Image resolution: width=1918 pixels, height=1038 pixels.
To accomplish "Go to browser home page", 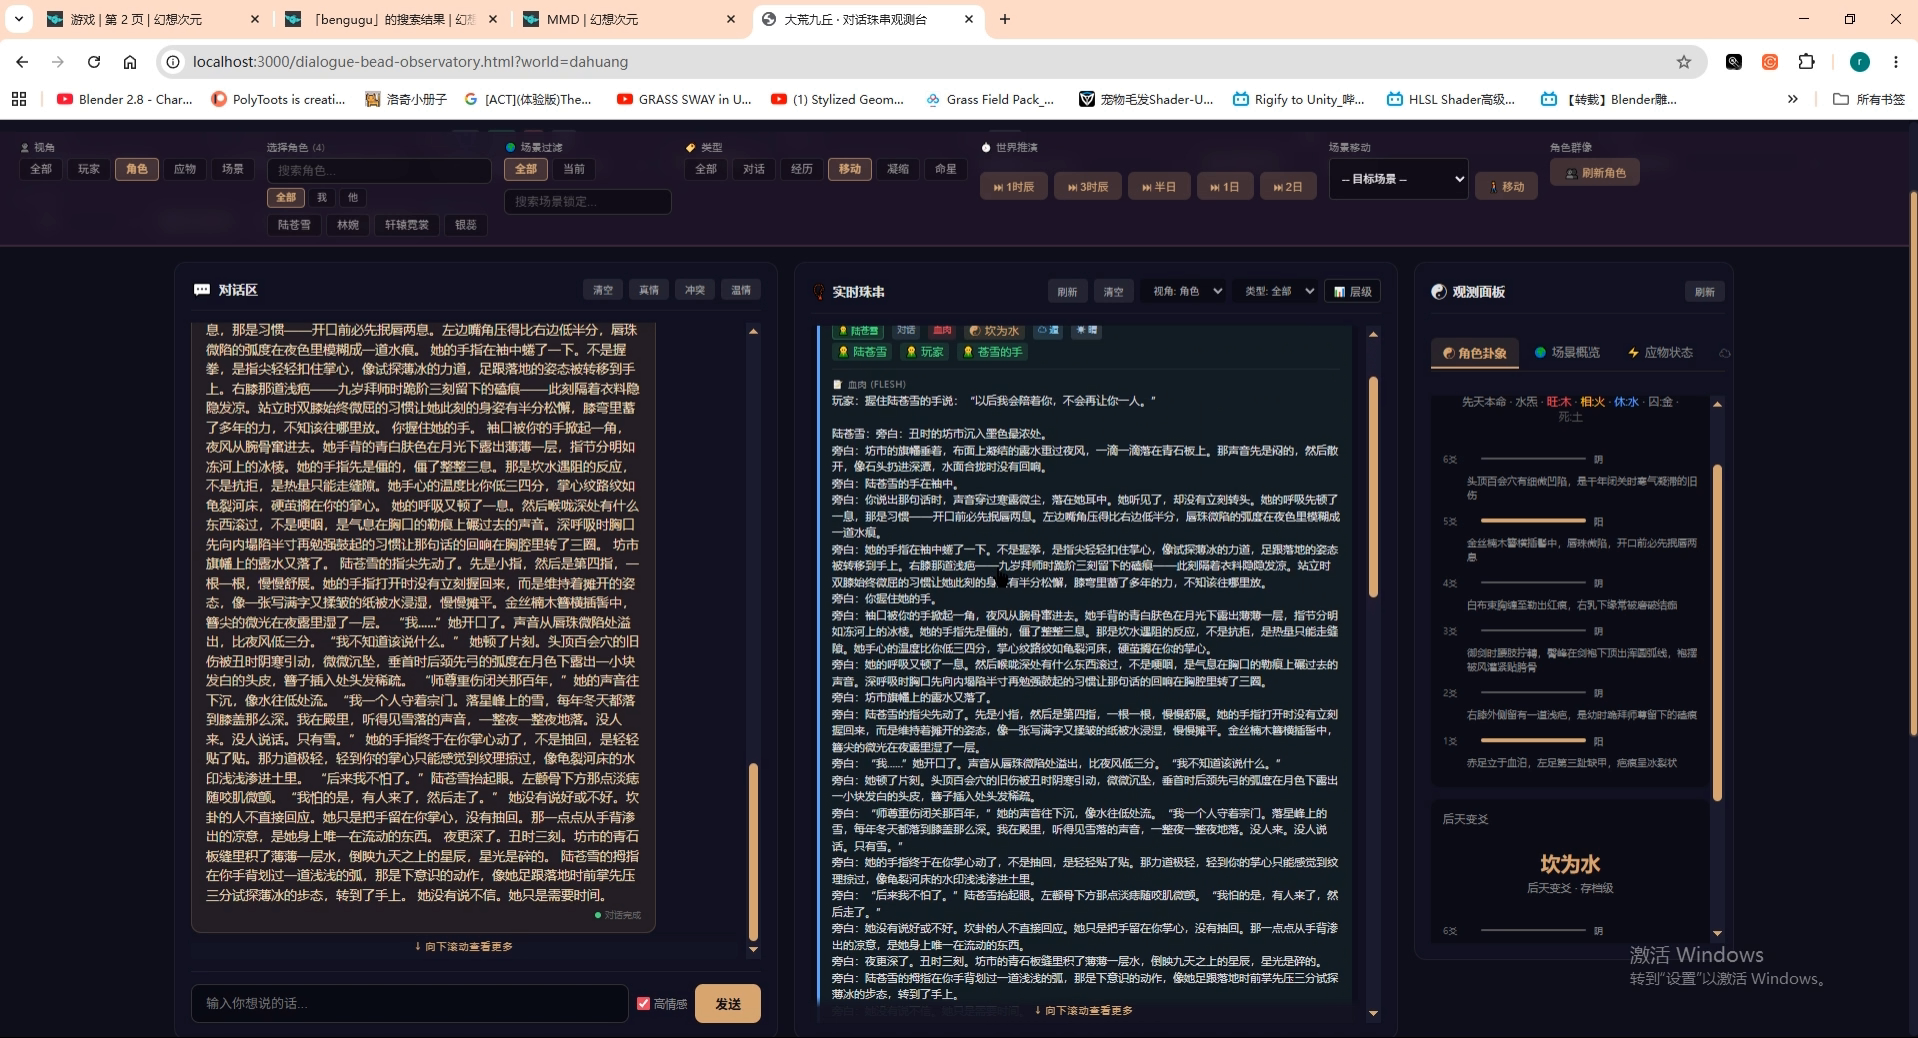I will [x=130, y=62].
